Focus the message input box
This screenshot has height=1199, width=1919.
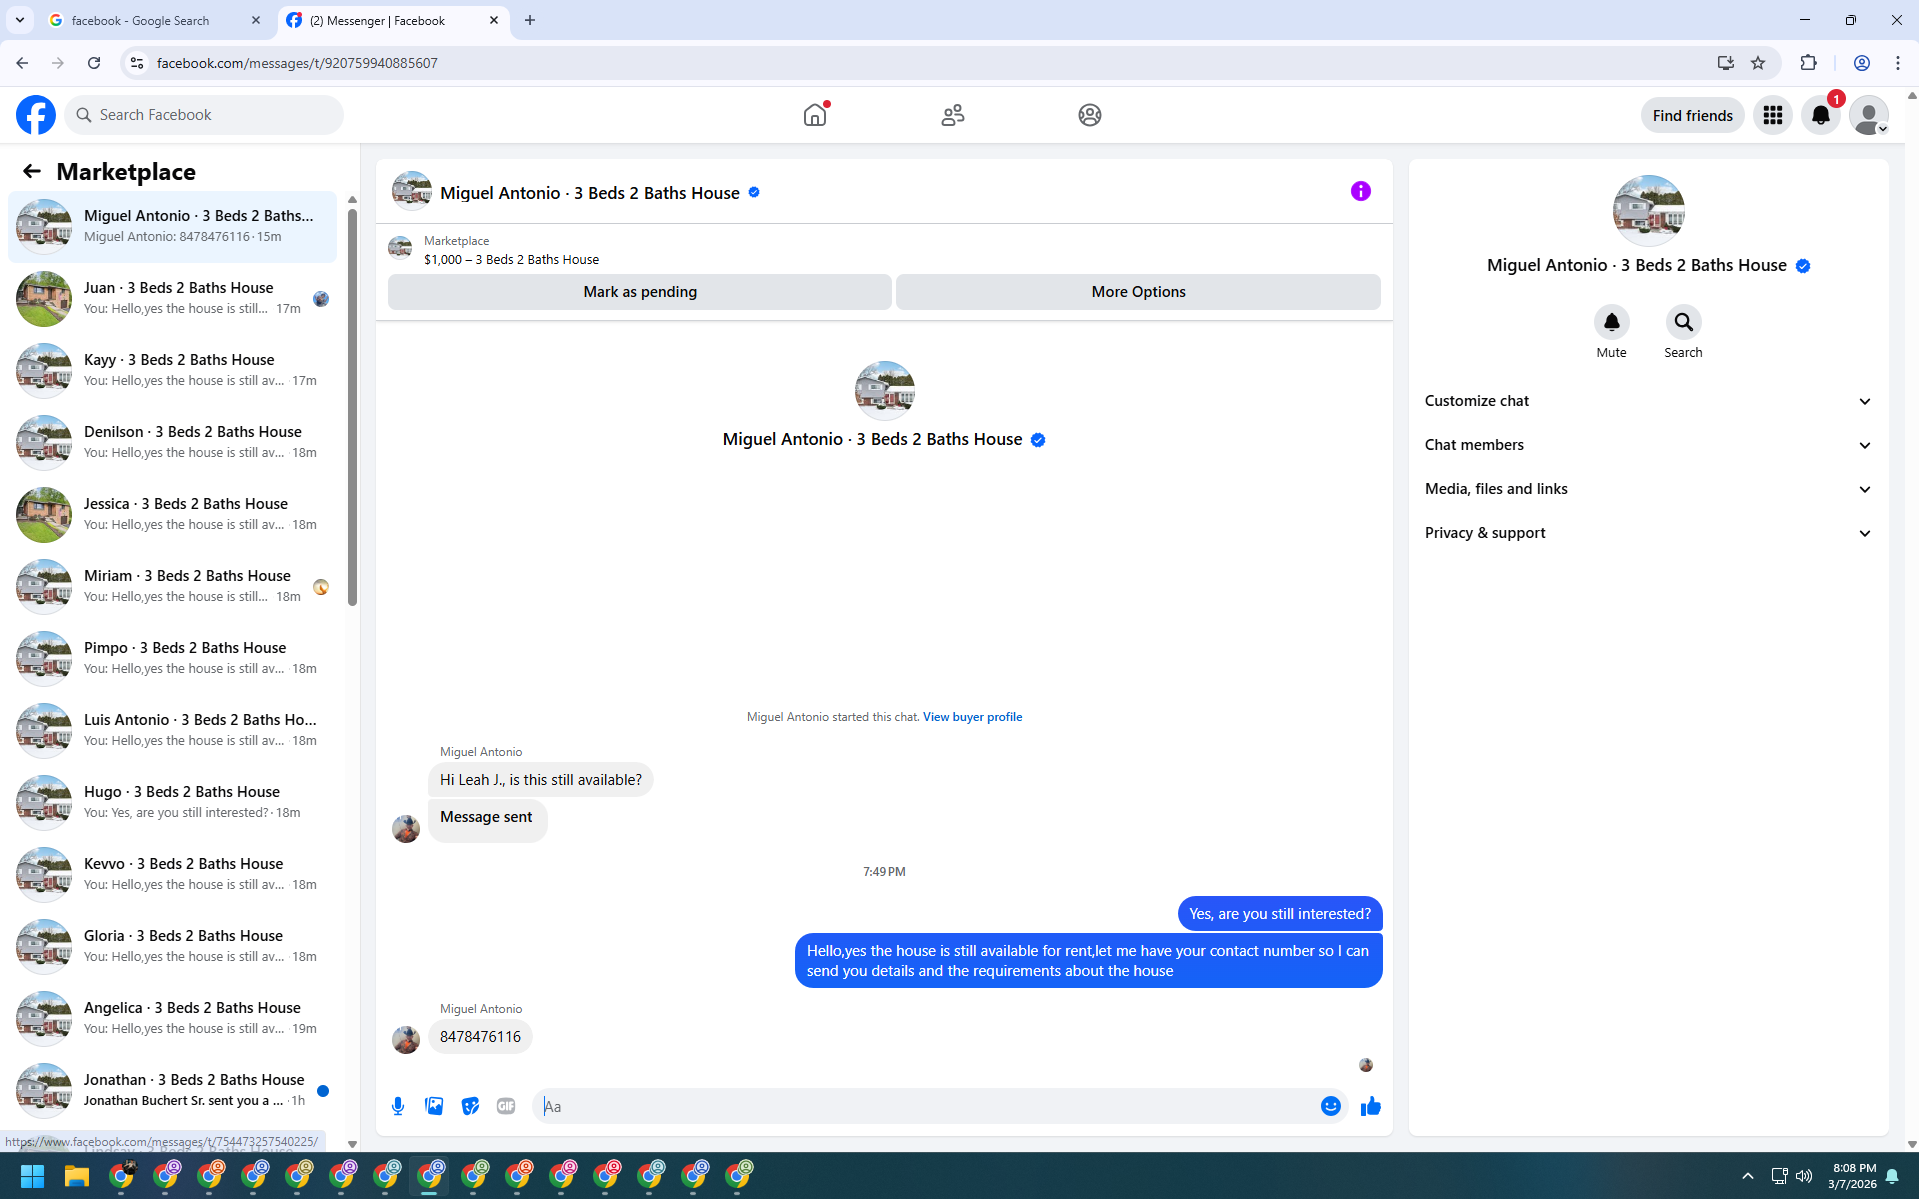click(x=927, y=1106)
